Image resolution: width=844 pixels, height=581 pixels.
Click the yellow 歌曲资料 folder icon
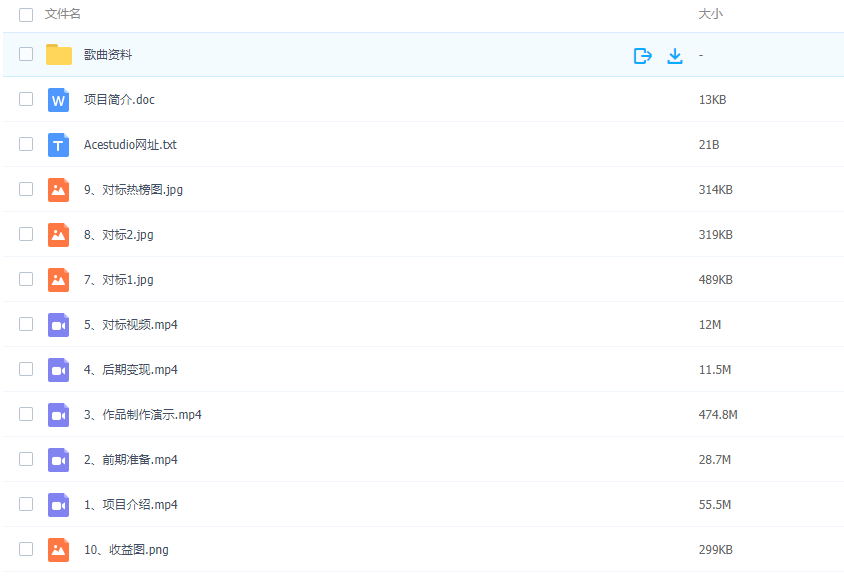(x=59, y=55)
